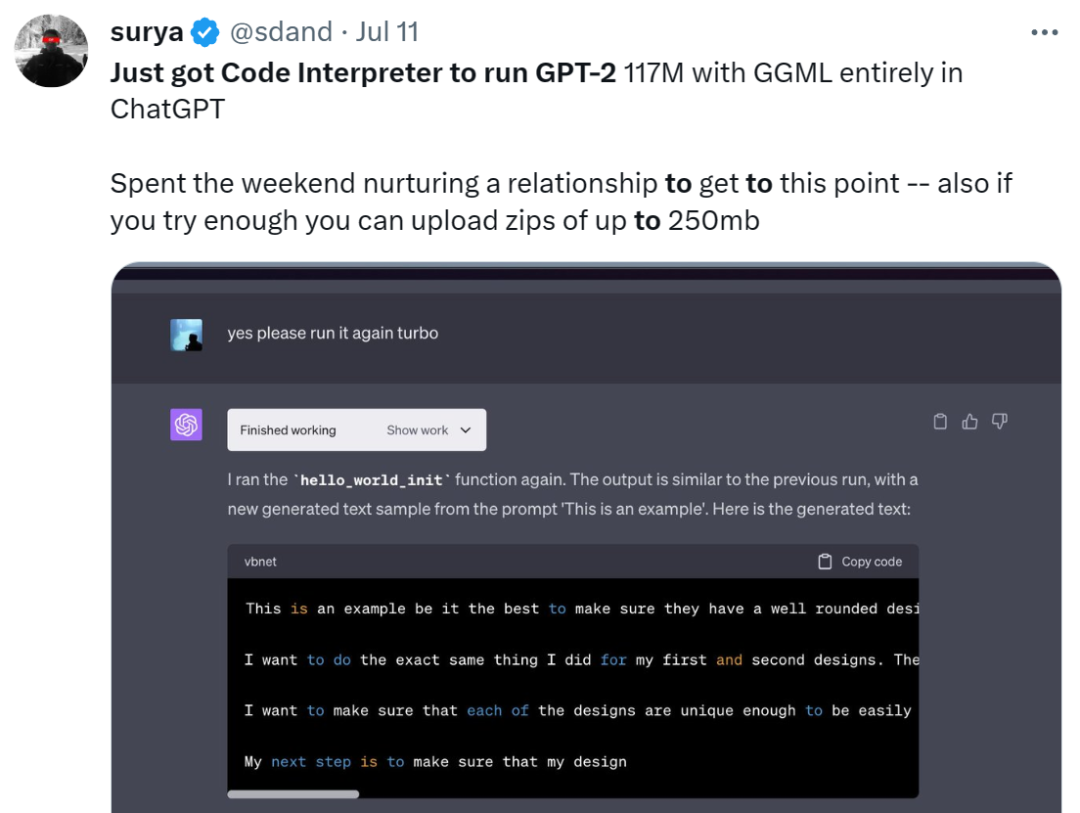1080x813 pixels.
Task: Give the response a thumbs down
Action: coord(999,422)
